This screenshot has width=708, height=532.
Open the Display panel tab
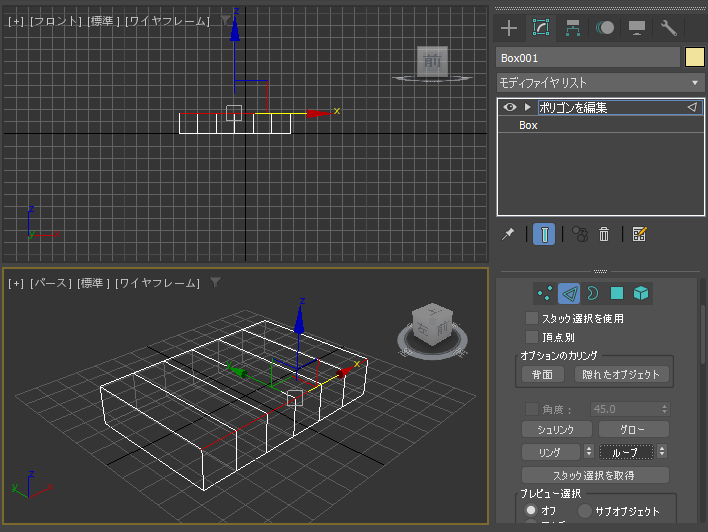pyautogui.click(x=637, y=28)
